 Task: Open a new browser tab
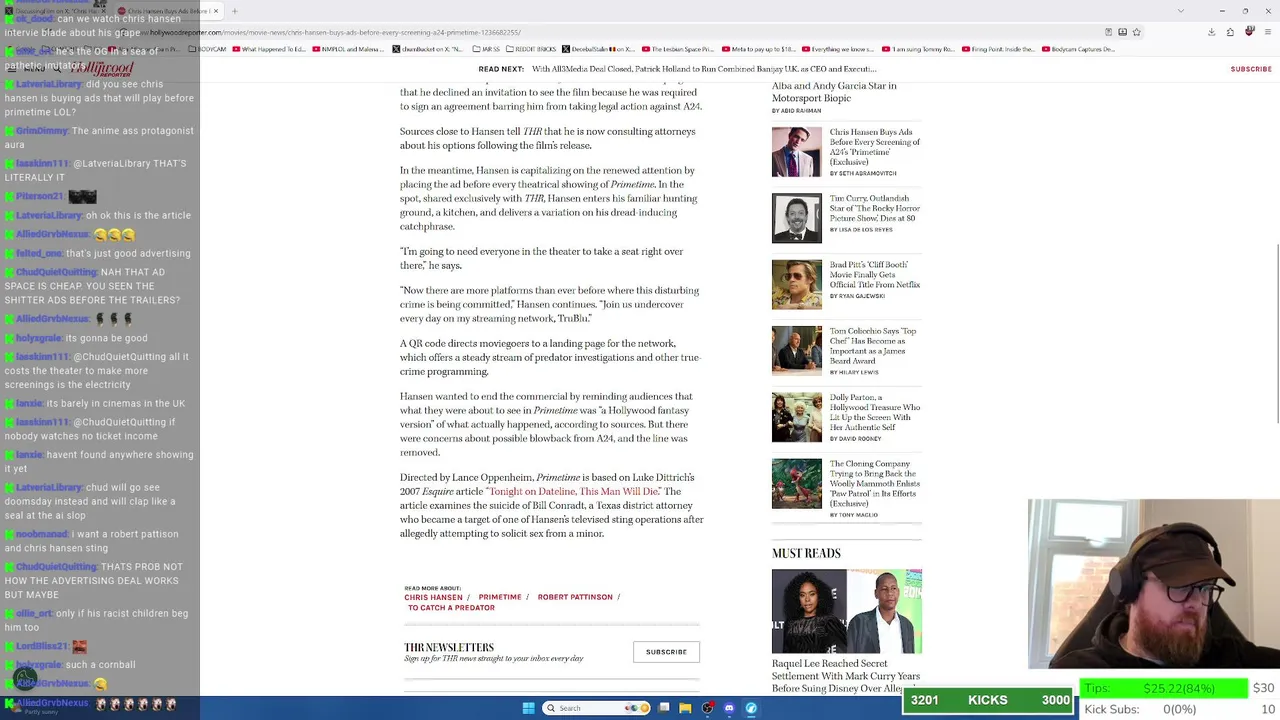pyautogui.click(x=234, y=11)
